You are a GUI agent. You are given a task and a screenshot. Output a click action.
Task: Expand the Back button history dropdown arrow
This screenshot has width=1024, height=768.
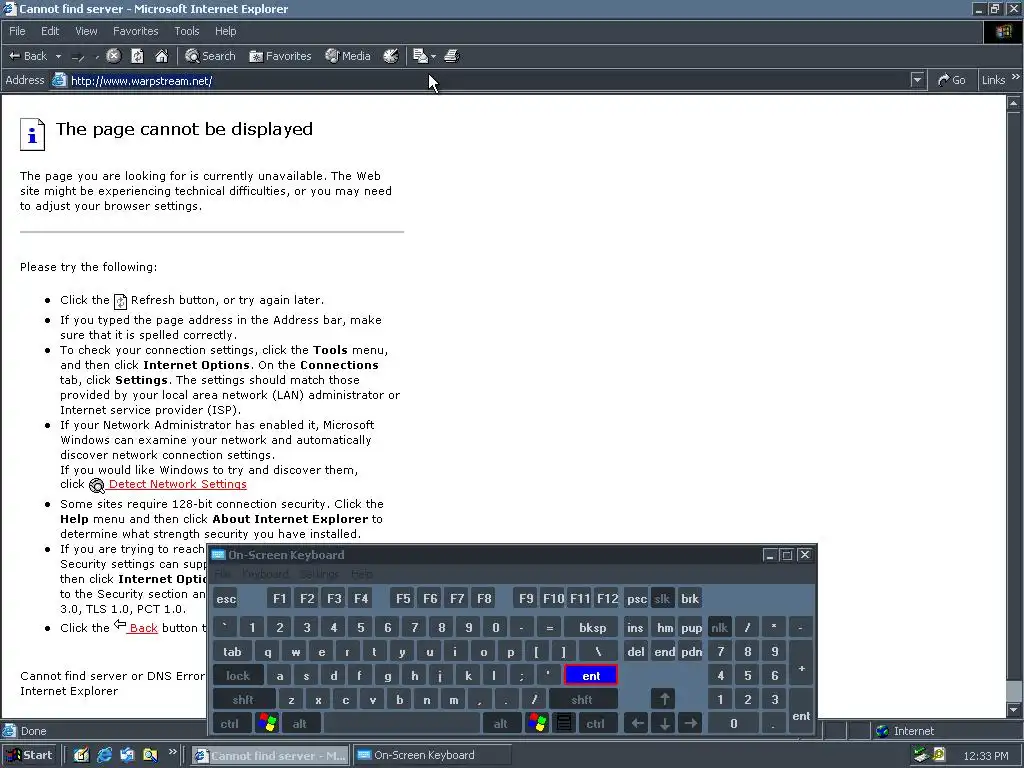point(58,57)
